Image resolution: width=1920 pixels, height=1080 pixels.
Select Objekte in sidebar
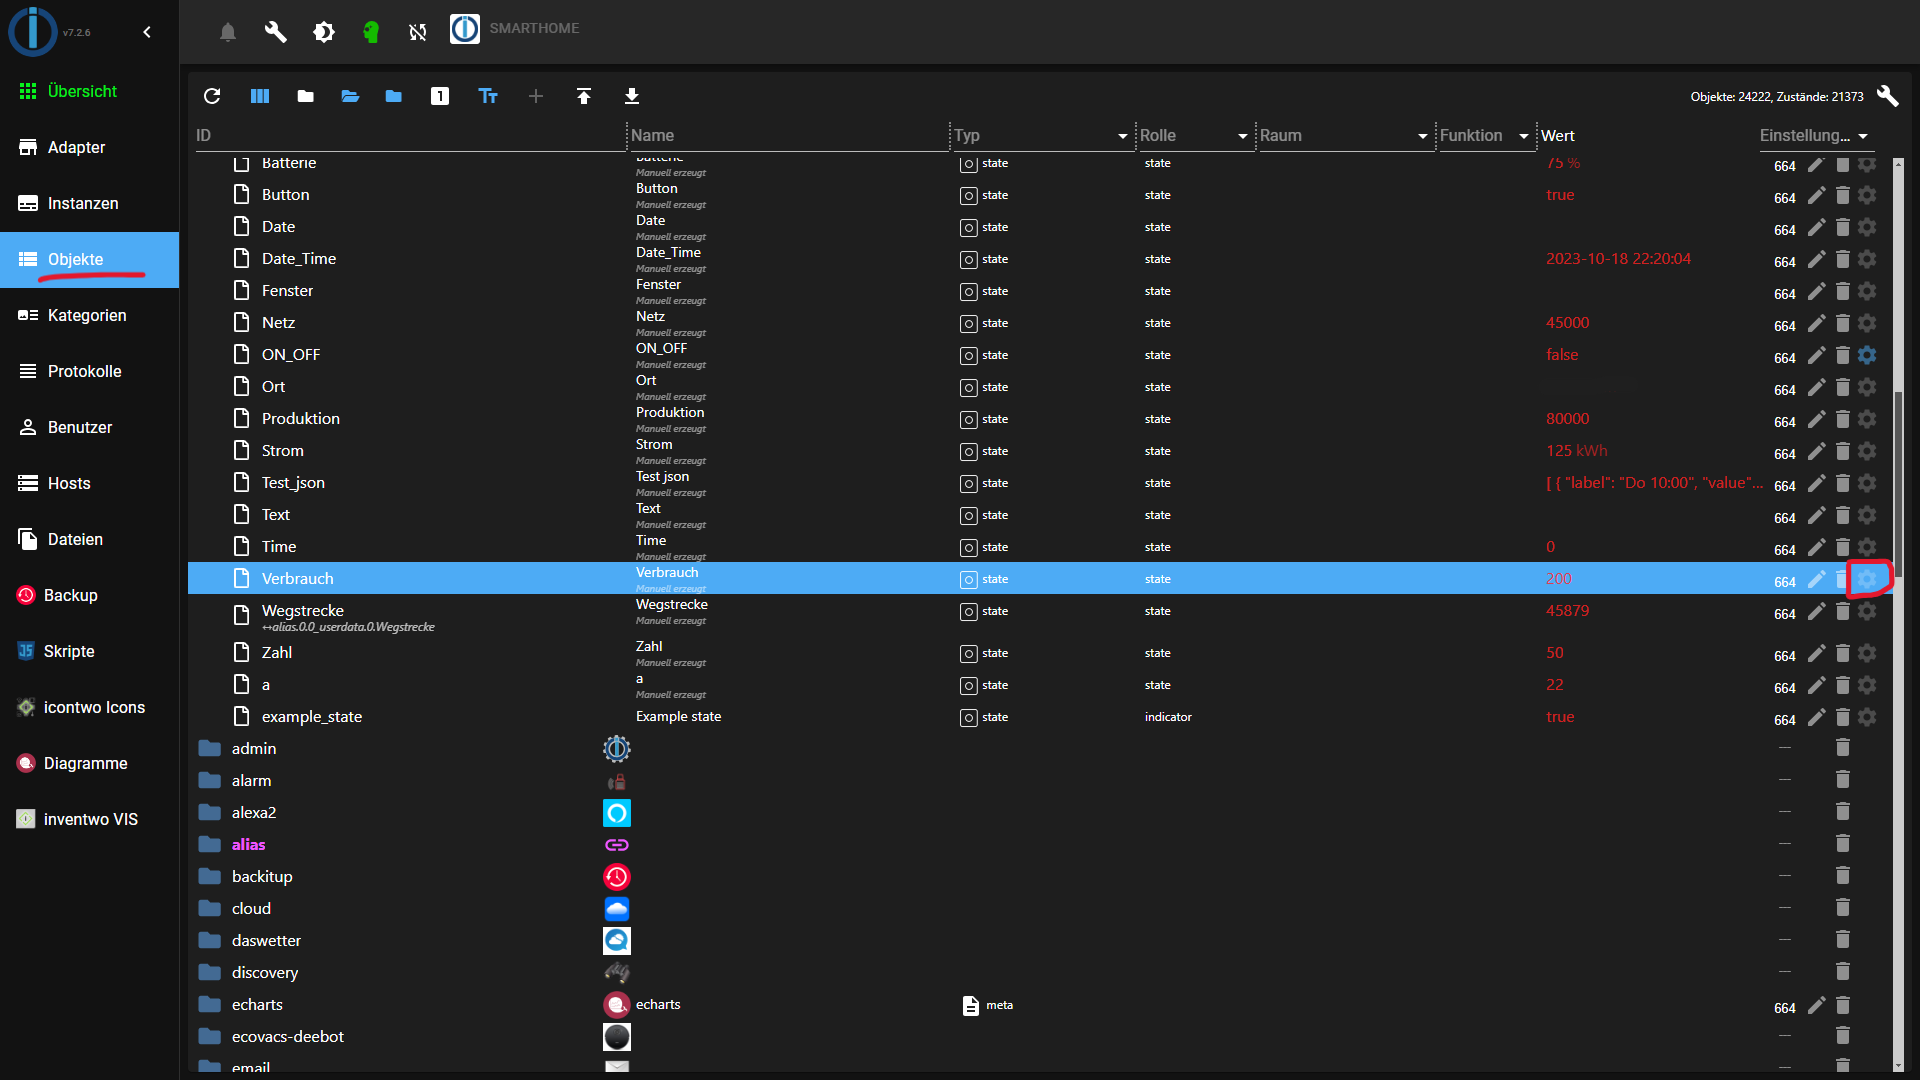(x=89, y=259)
